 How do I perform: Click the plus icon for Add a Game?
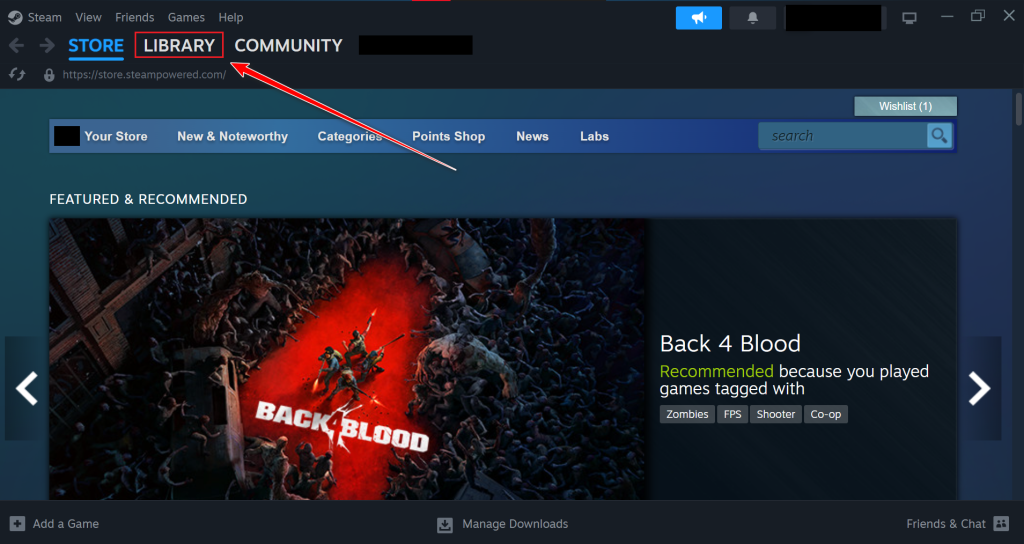coord(18,524)
